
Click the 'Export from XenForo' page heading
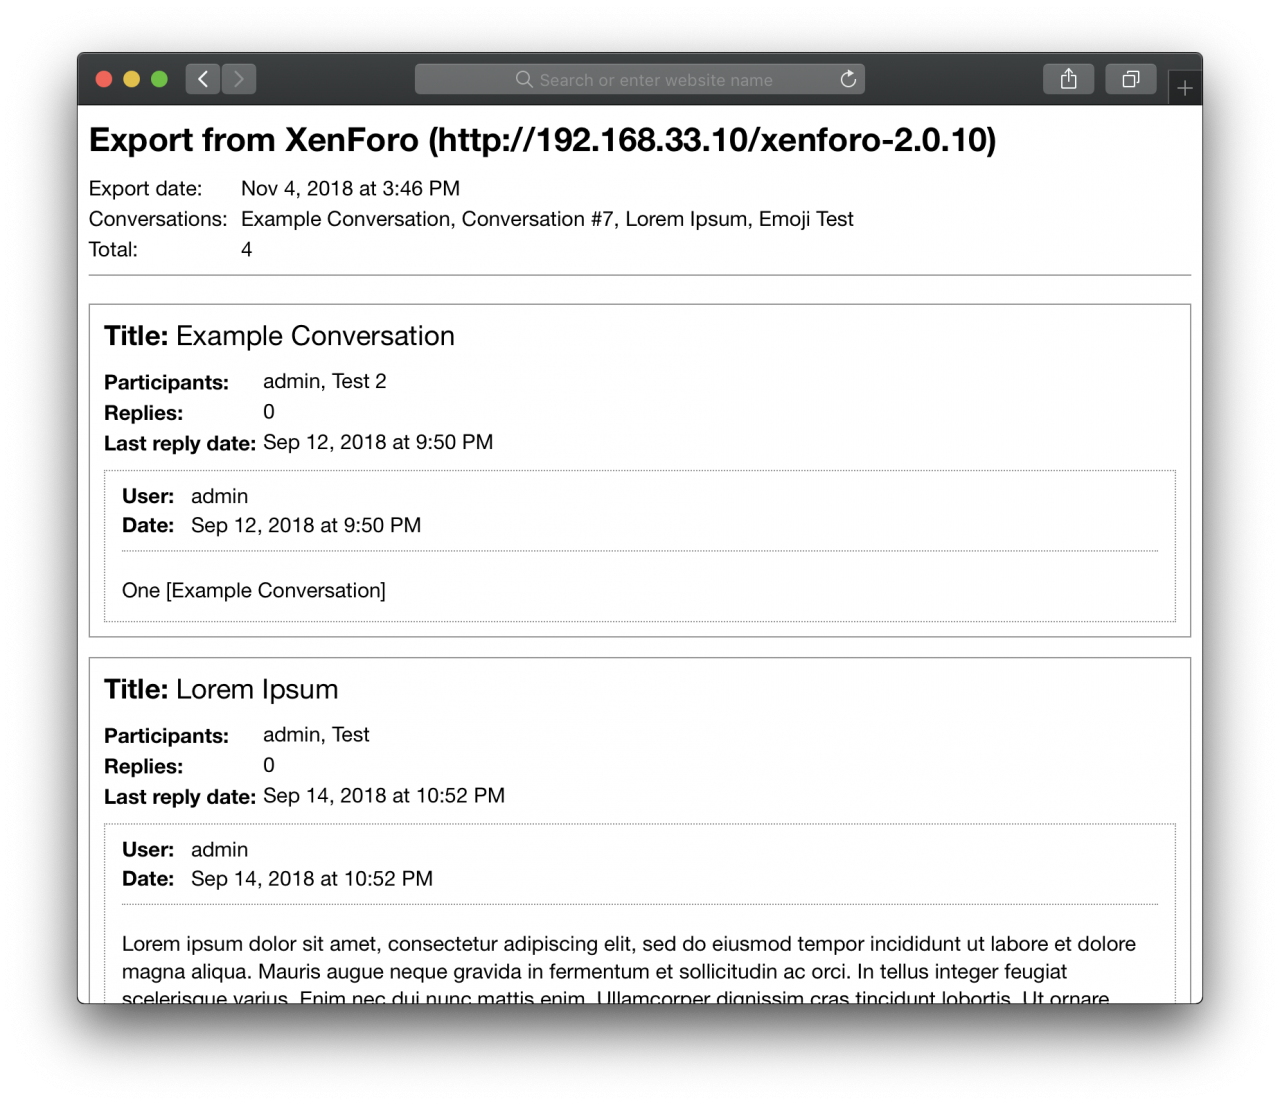pos(542,140)
